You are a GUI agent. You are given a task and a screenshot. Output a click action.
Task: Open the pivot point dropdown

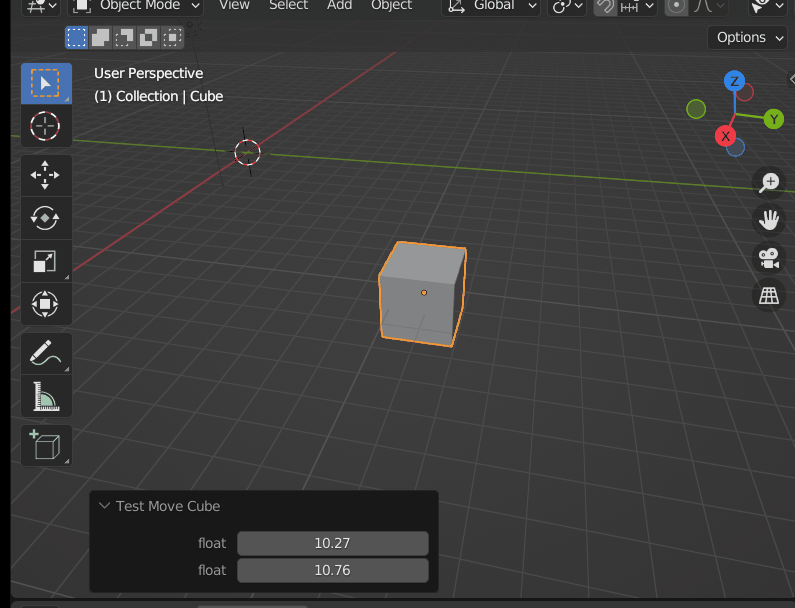567,6
